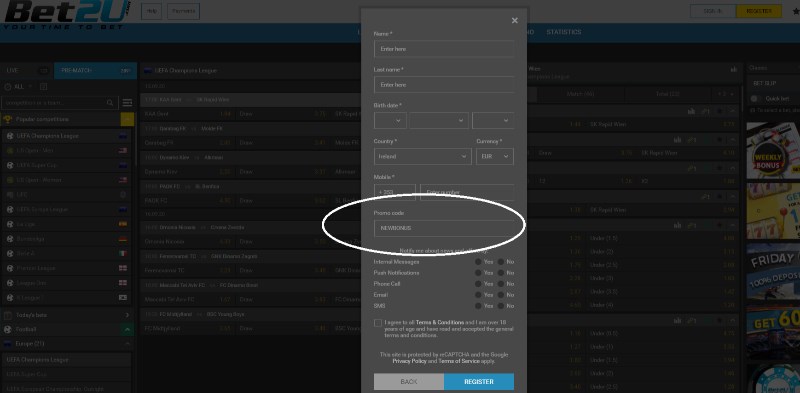800x393 pixels.
Task: Click the search magnifier icon
Action: click(110, 103)
